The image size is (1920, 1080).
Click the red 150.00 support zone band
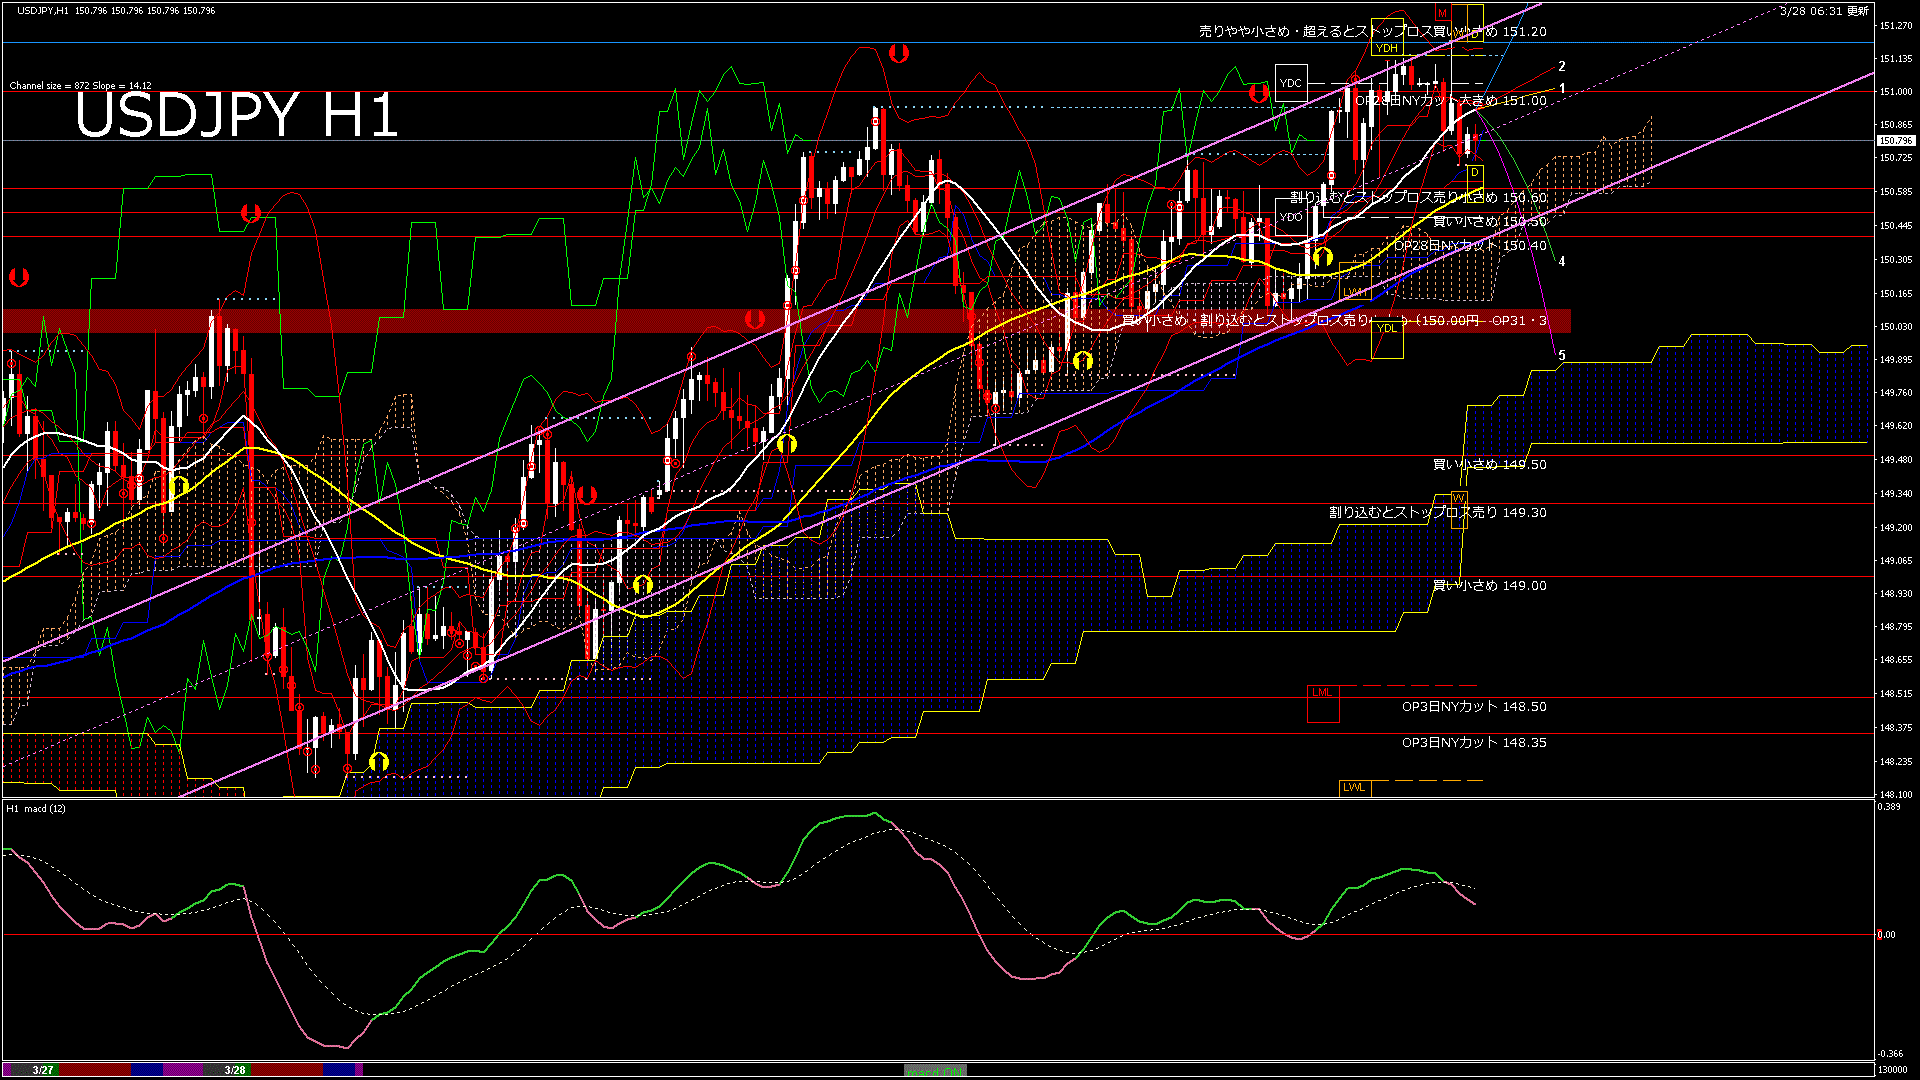[x=500, y=320]
